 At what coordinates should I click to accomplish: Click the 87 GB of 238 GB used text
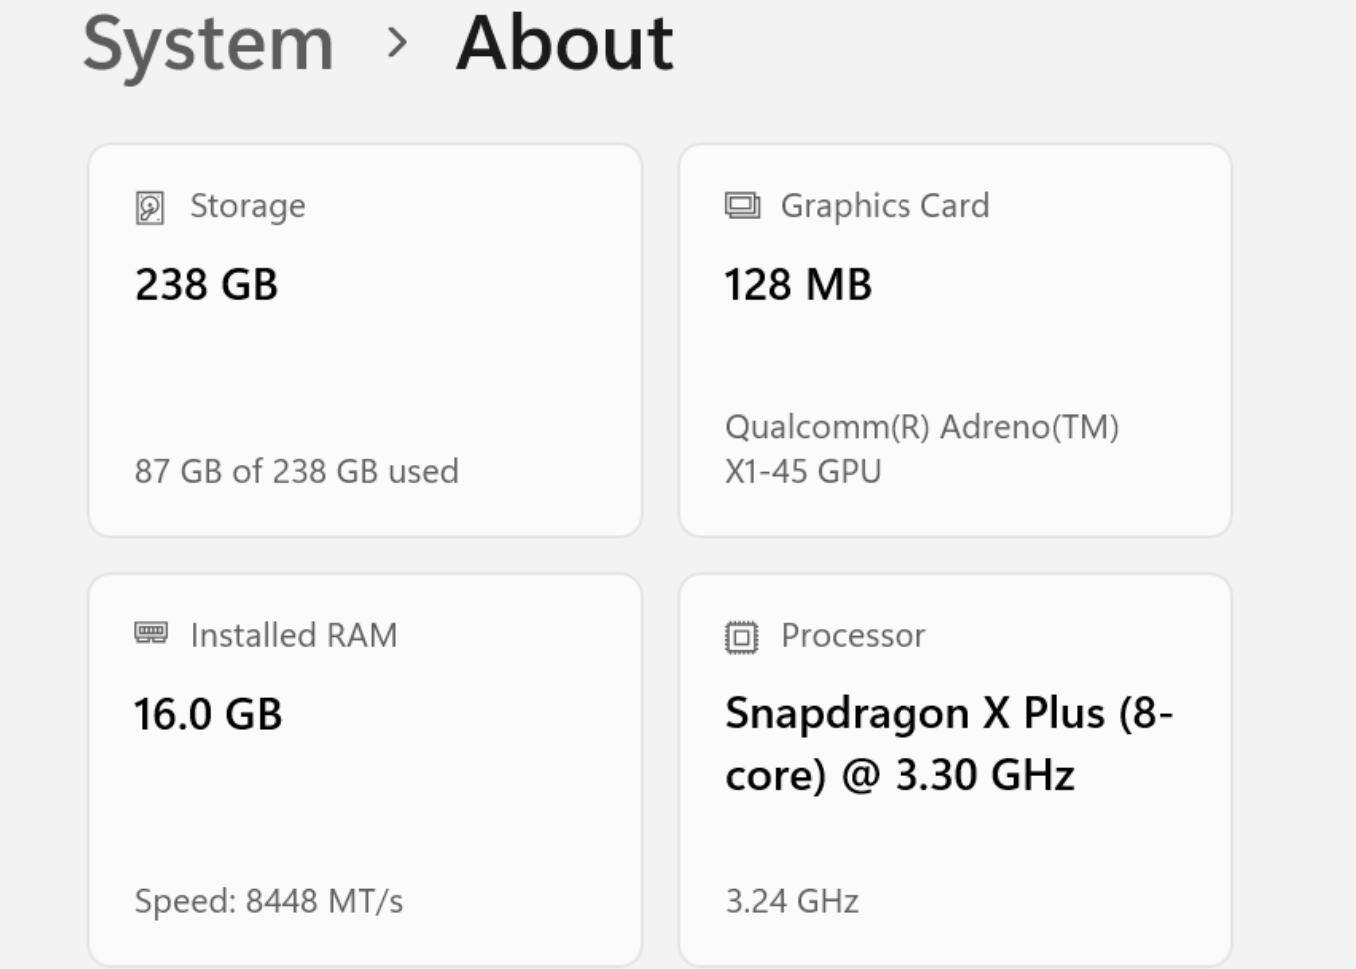tap(297, 471)
